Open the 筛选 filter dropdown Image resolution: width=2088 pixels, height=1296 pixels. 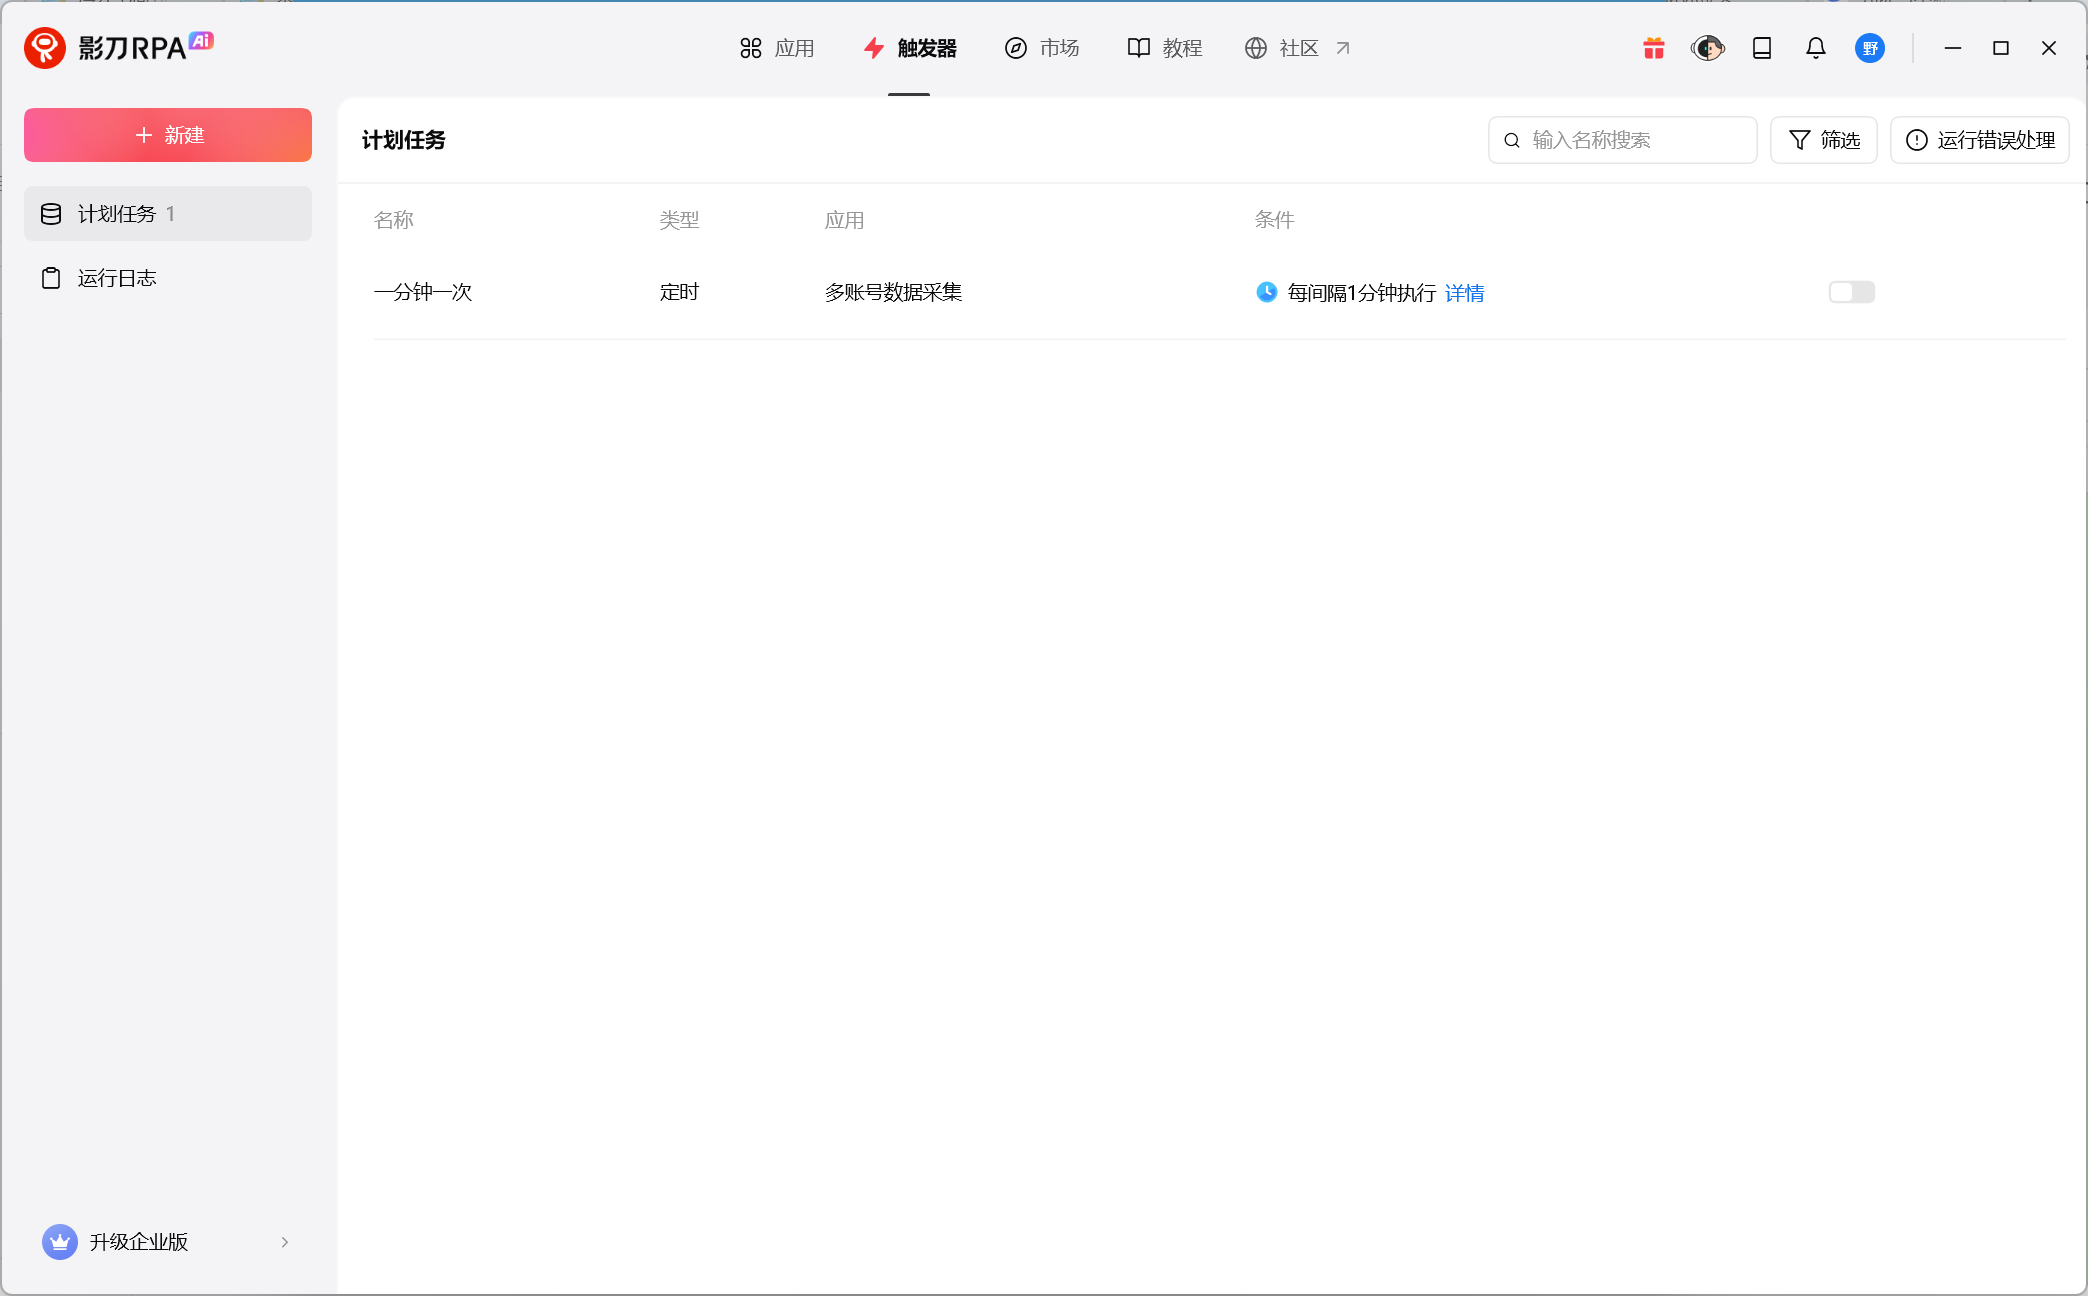[1823, 140]
